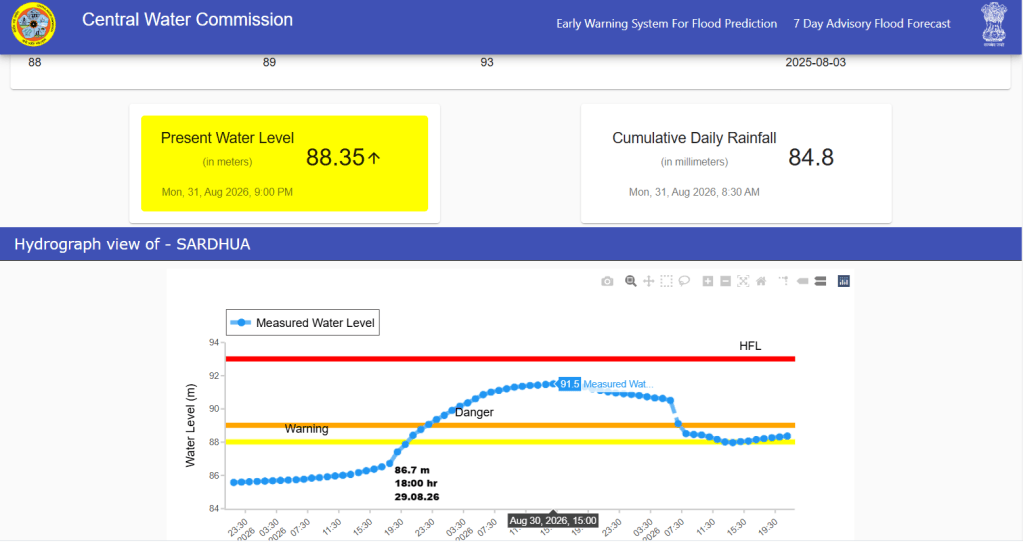Toggle Measured Water Level legend entry

pos(303,322)
